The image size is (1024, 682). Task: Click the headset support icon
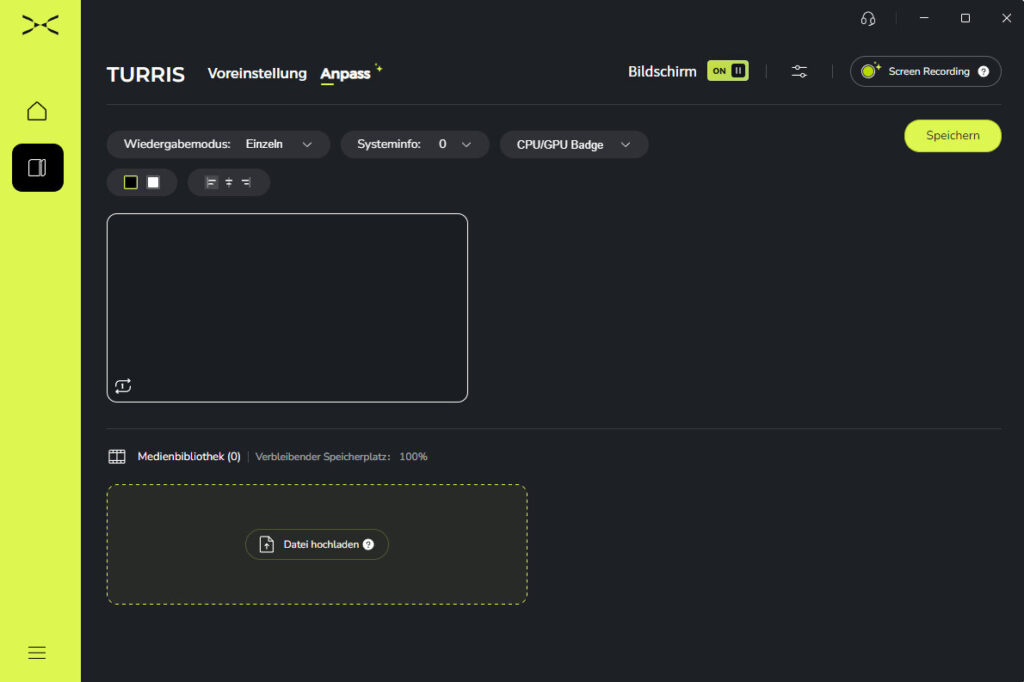click(x=867, y=18)
